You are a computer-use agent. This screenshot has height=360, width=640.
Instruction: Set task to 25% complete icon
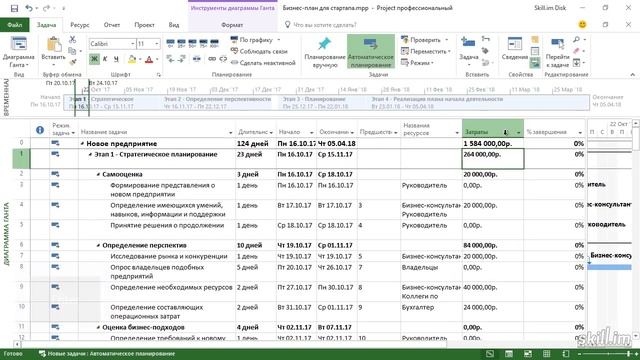point(181,42)
